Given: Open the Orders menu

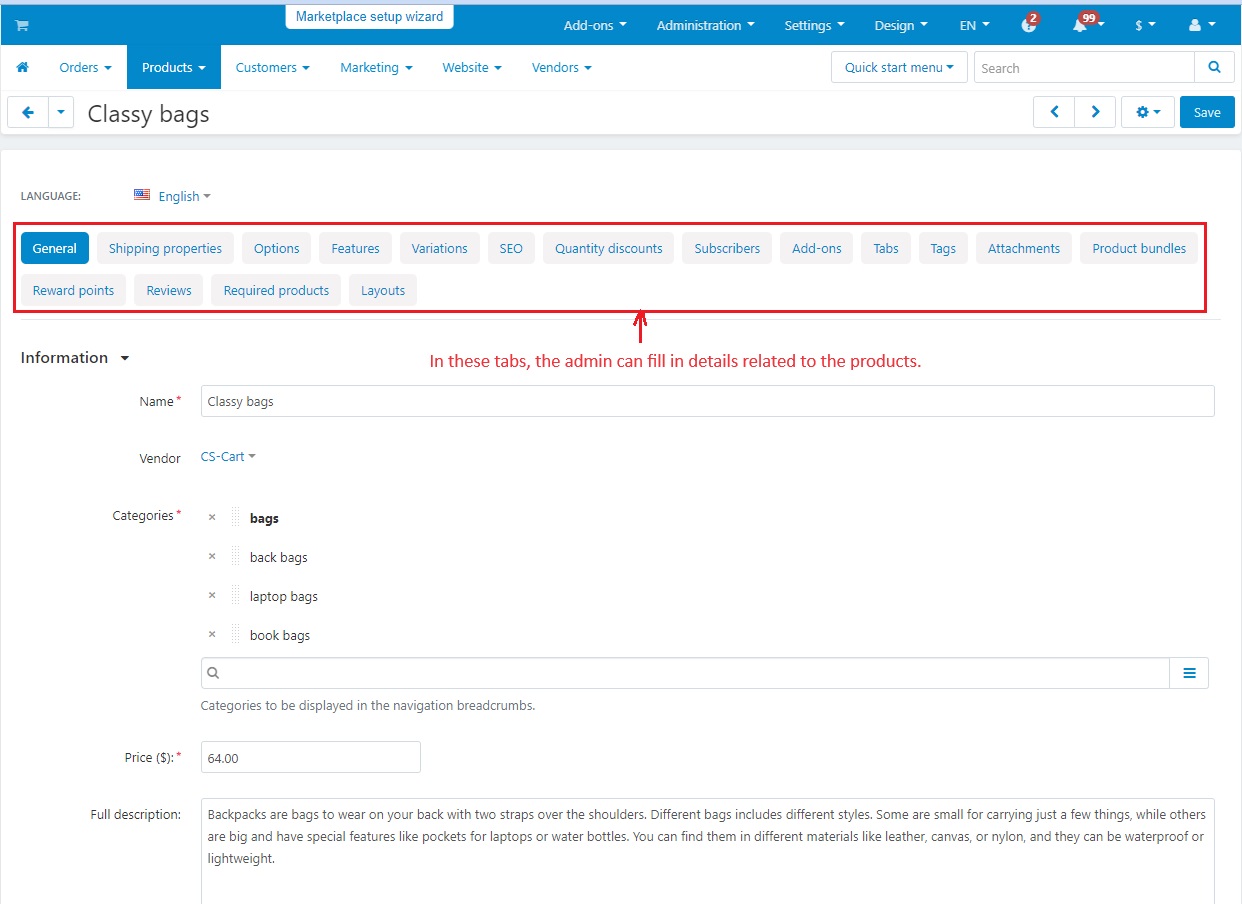Looking at the screenshot, I should 85,68.
